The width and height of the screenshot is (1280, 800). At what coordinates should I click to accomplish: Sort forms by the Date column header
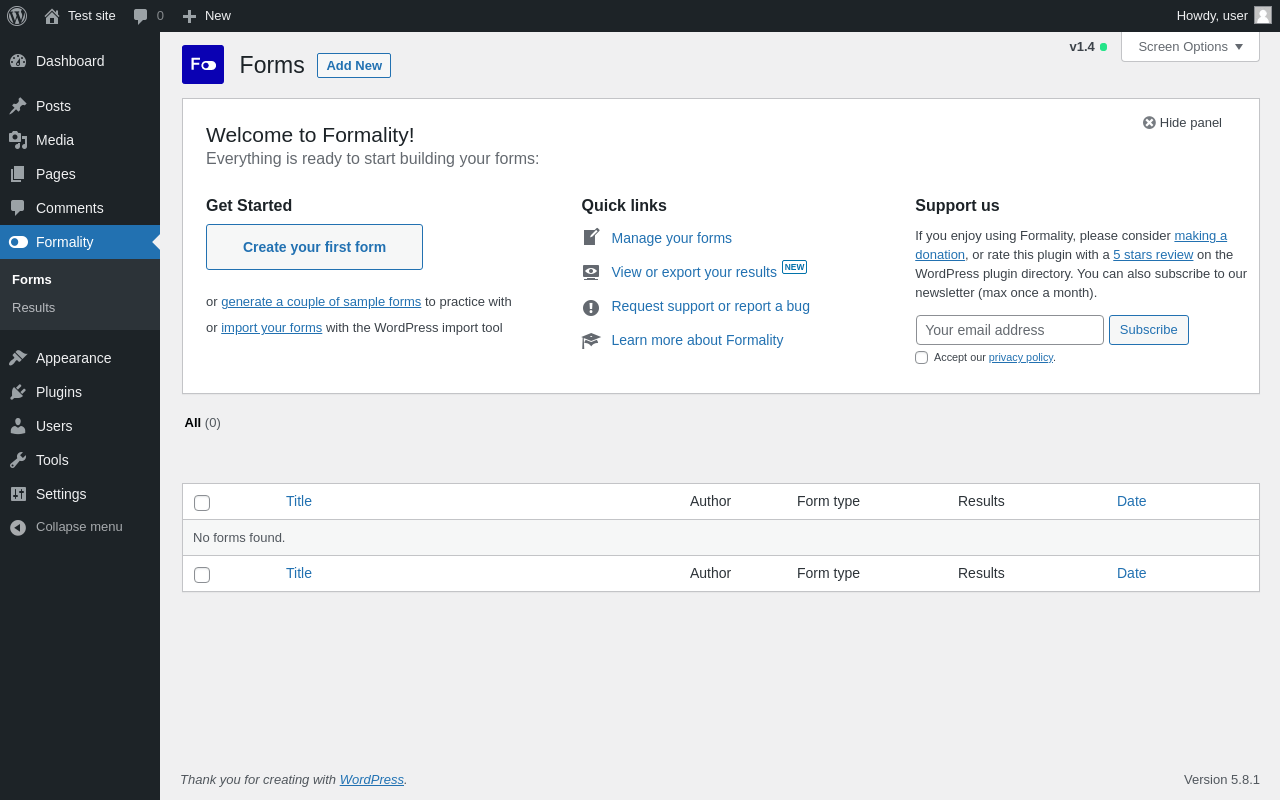coord(1131,501)
